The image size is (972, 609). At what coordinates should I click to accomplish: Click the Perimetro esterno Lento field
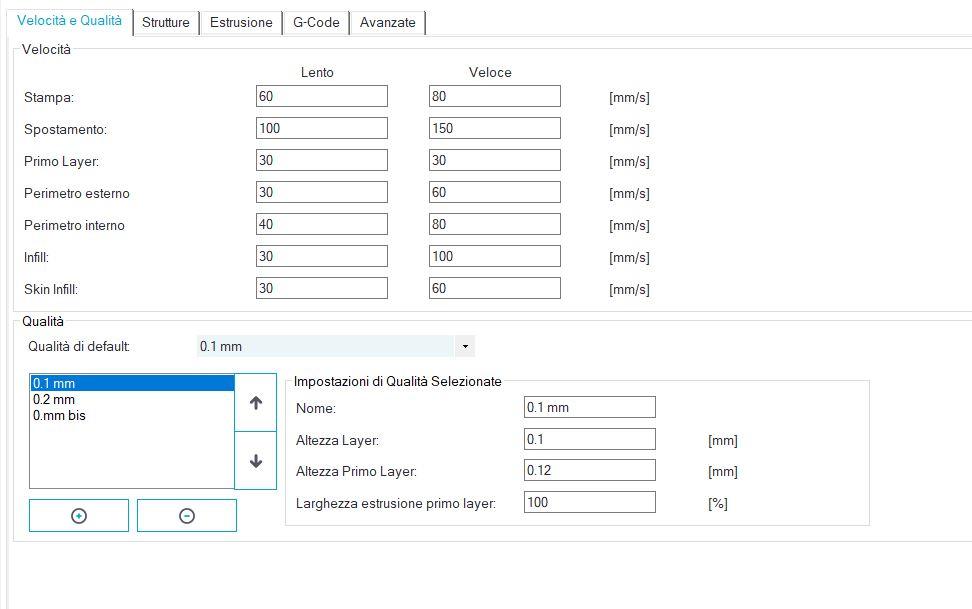point(322,192)
